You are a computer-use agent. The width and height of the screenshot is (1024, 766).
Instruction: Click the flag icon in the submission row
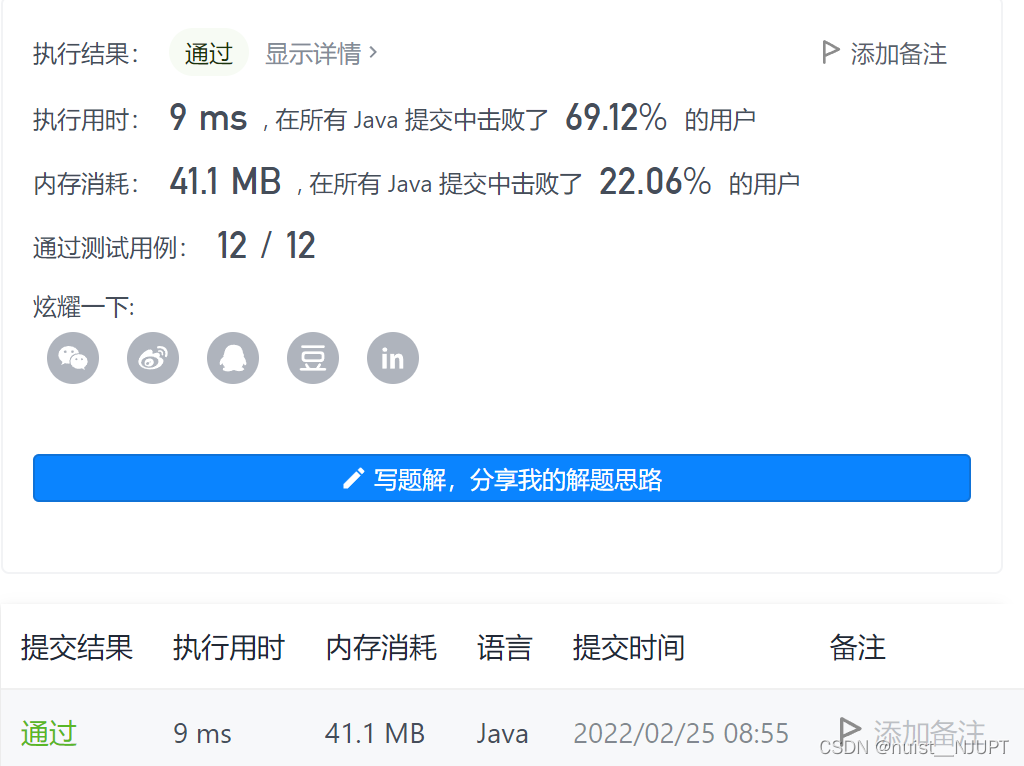pyautogui.click(x=850, y=731)
